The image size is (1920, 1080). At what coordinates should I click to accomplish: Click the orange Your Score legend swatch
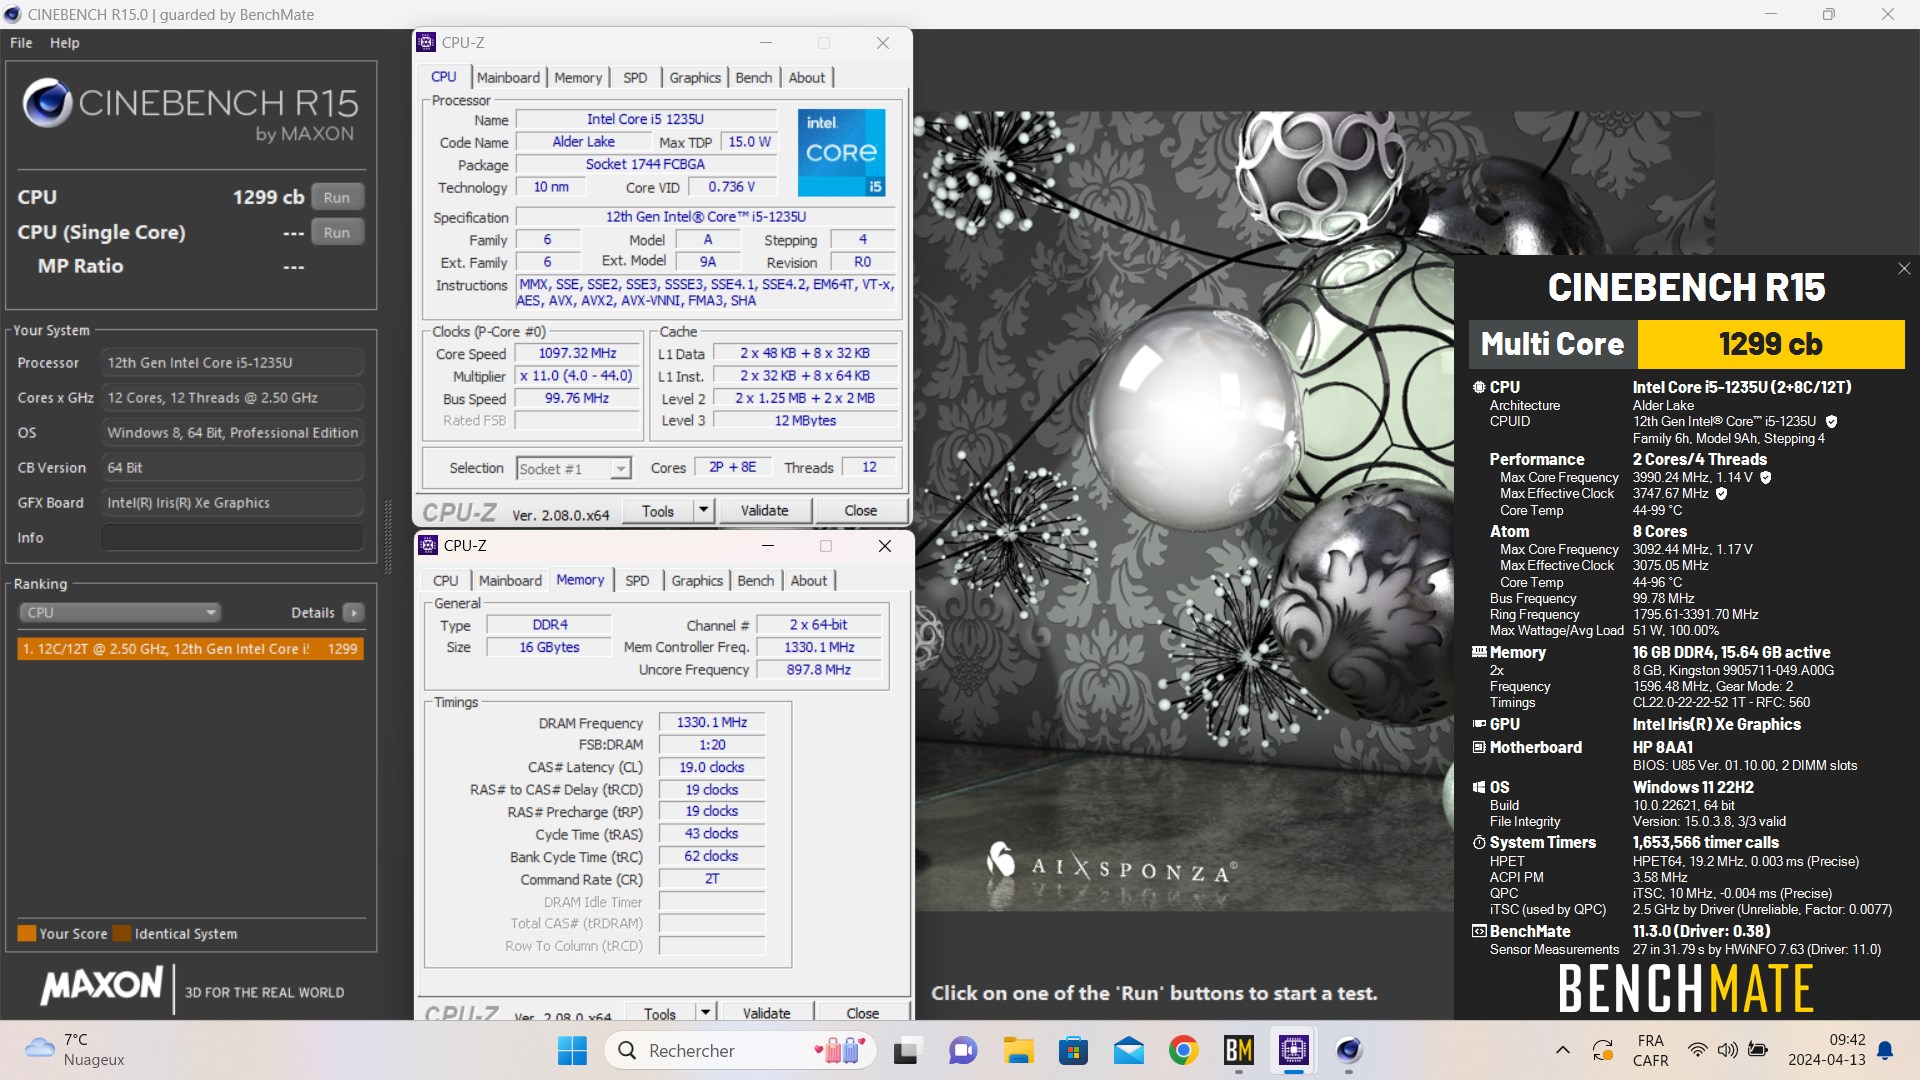coord(27,933)
